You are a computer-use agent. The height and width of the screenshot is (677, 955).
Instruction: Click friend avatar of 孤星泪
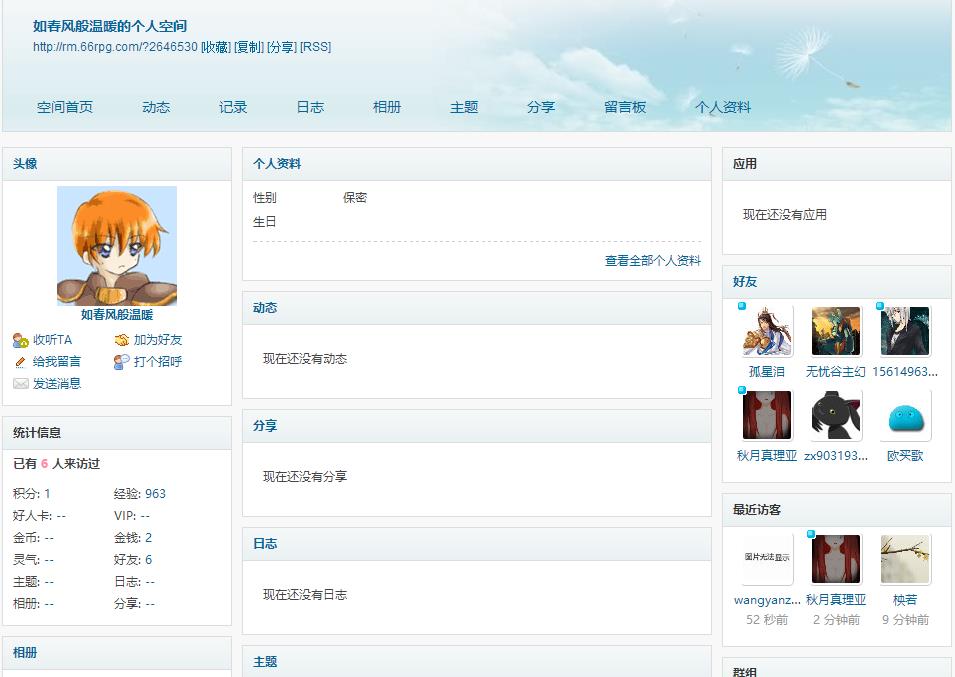[x=767, y=331]
